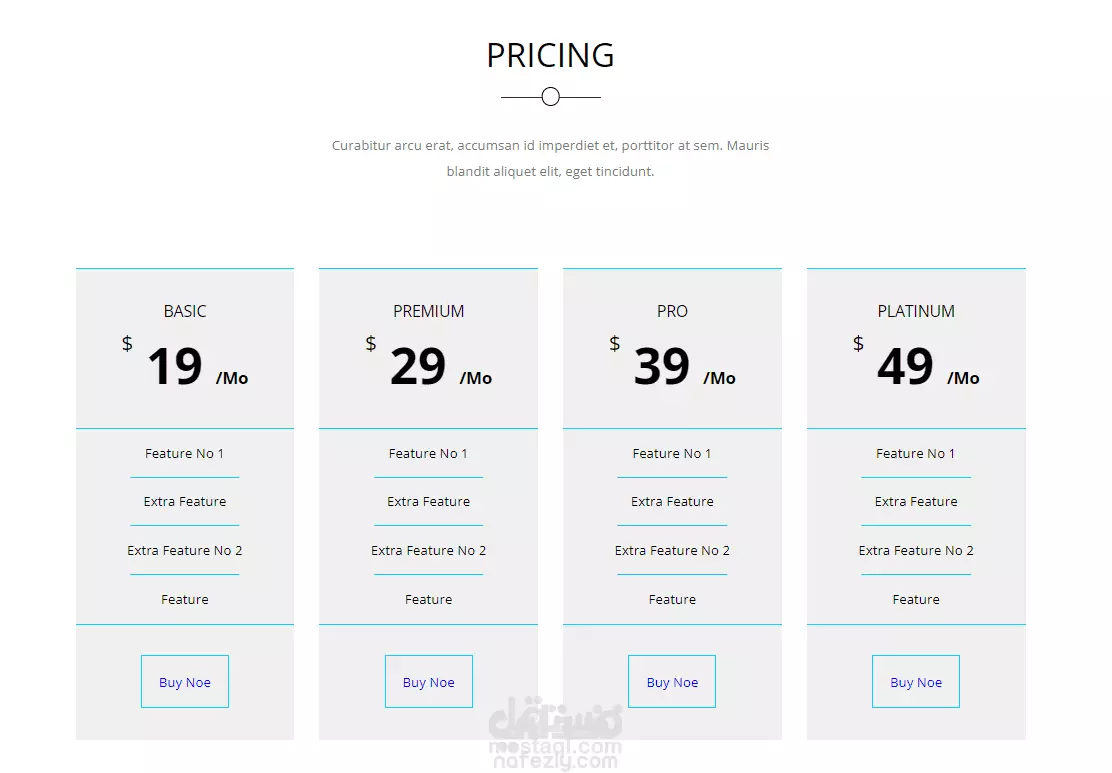
Task: Click the last Feature item in Platinum card
Action: (x=916, y=599)
